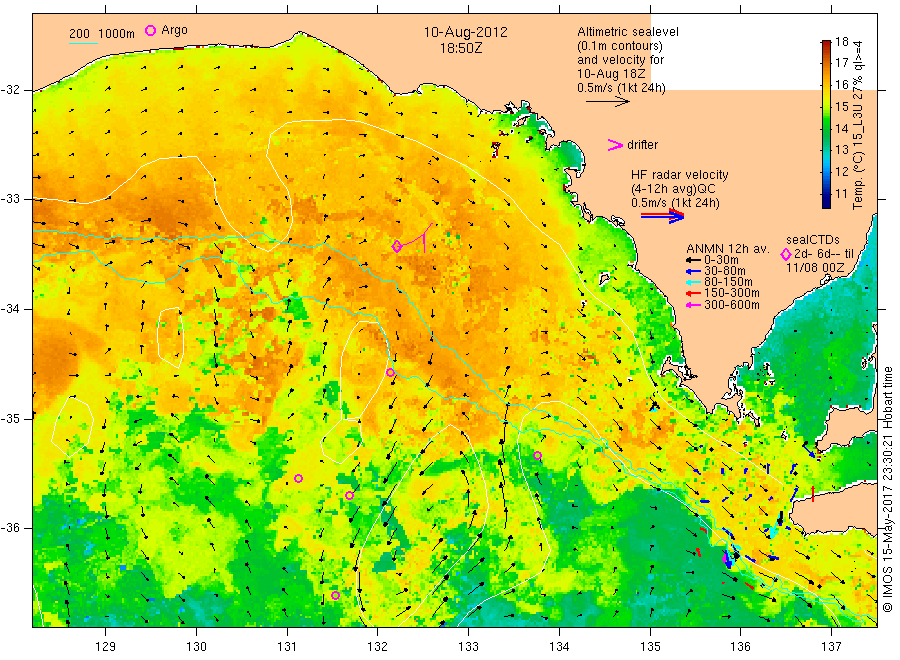900x660 pixels.
Task: Click the dark blue bottom of the colorbar
Action: coord(826,201)
